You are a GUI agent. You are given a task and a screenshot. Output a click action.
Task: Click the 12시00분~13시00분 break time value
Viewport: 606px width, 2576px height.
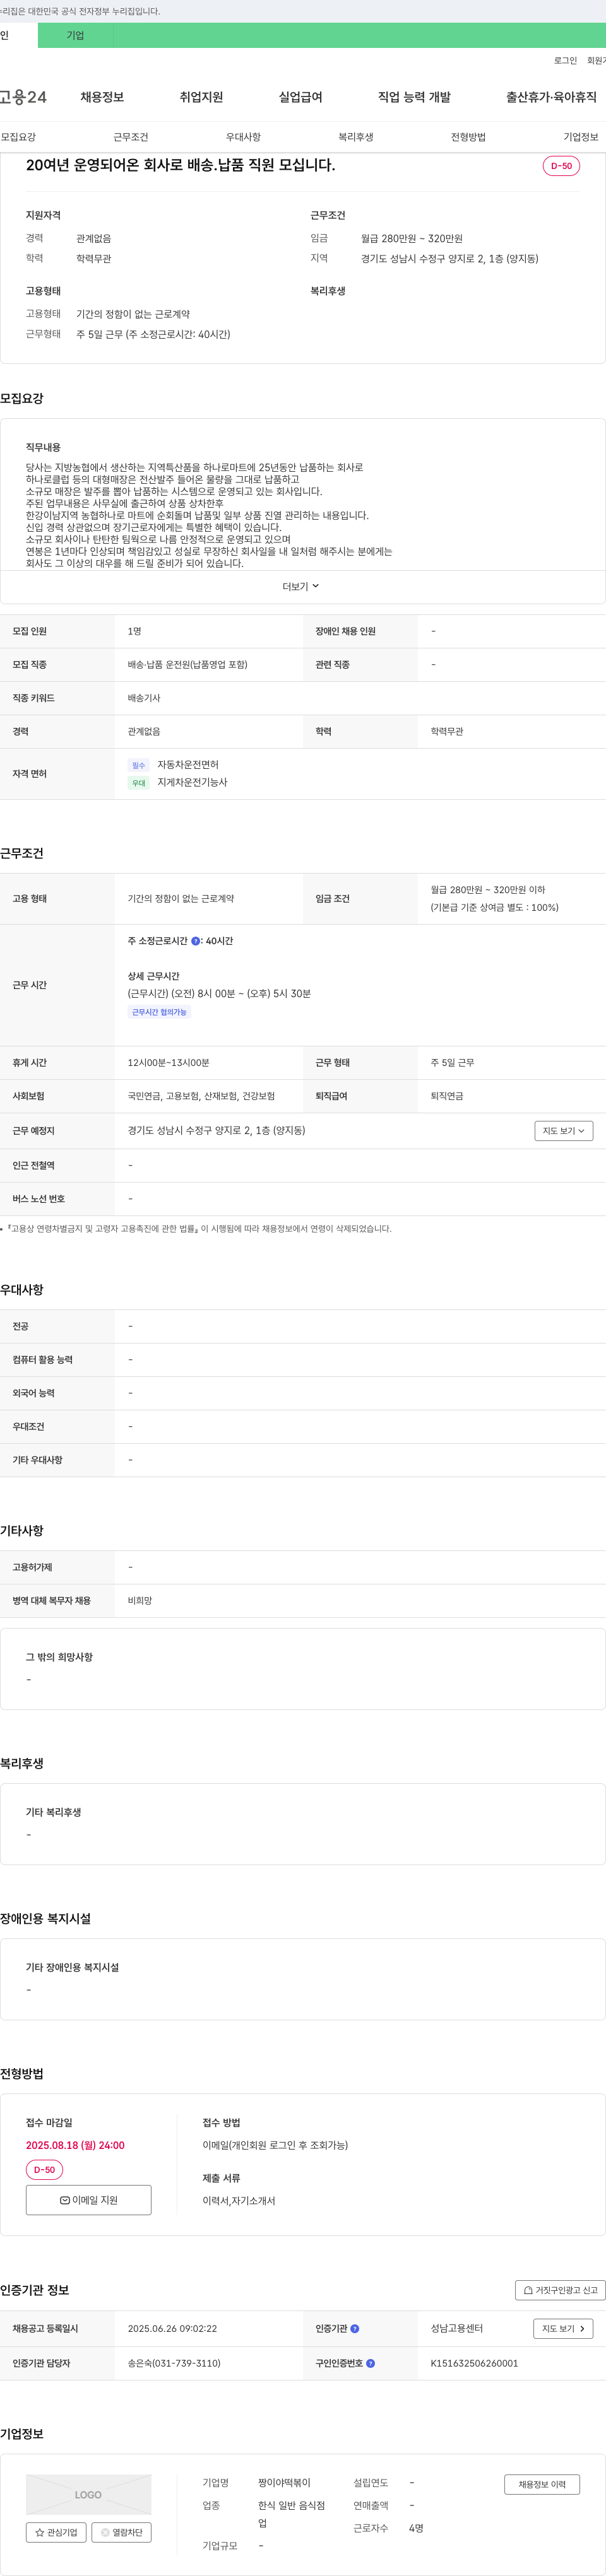click(x=168, y=1063)
